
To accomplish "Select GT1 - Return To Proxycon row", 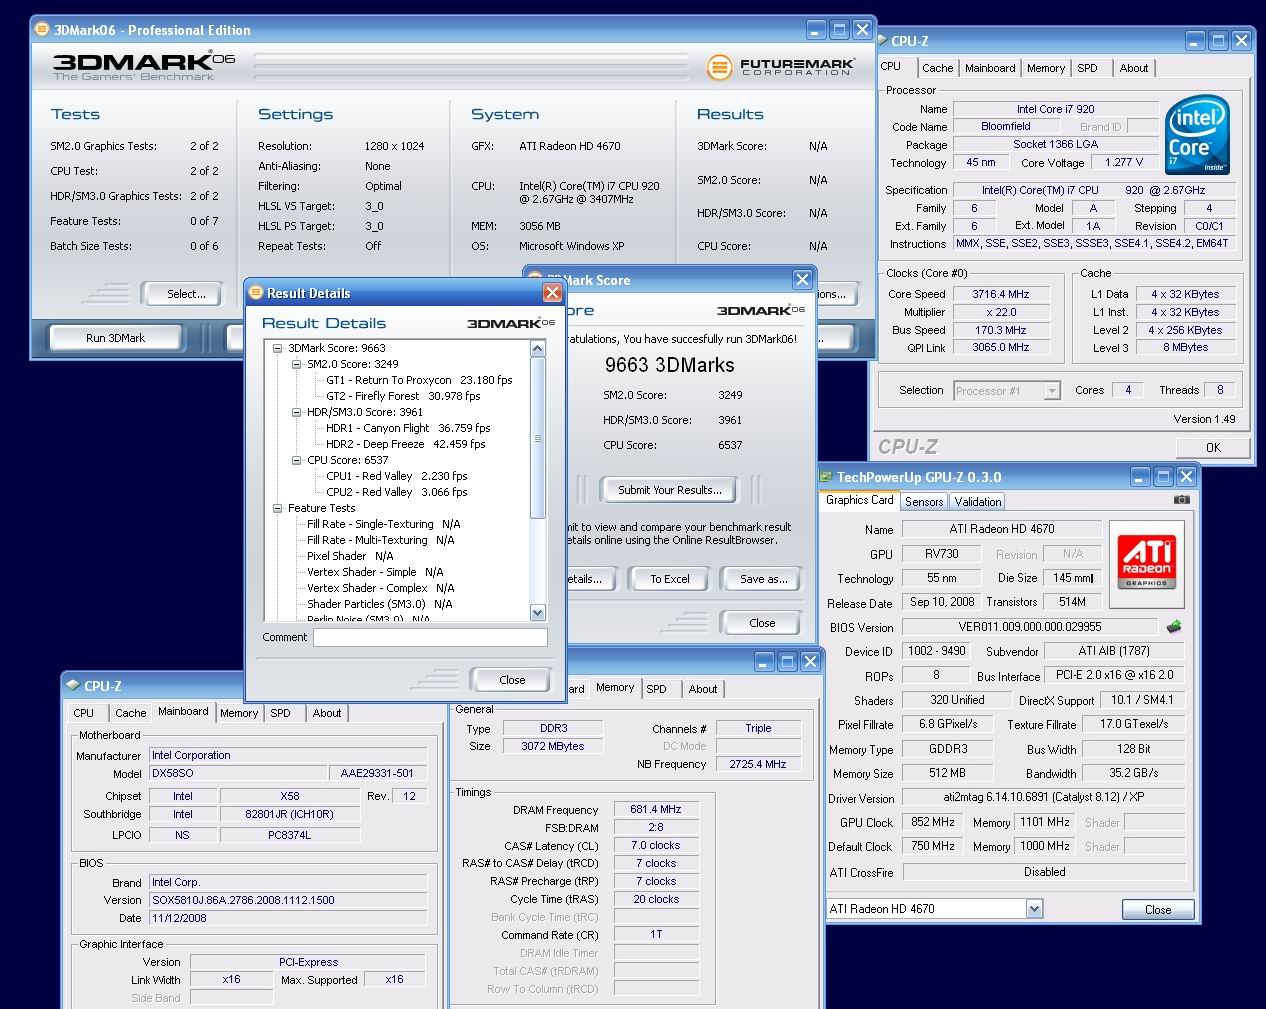I will pyautogui.click(x=419, y=380).
